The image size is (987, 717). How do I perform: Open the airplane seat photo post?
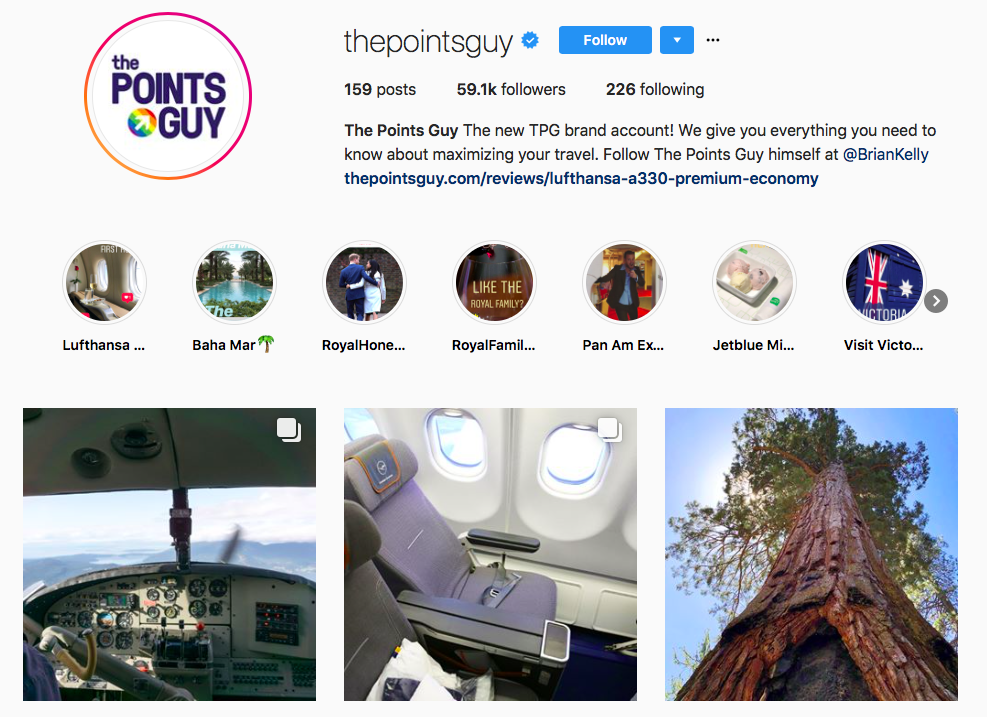[490, 554]
